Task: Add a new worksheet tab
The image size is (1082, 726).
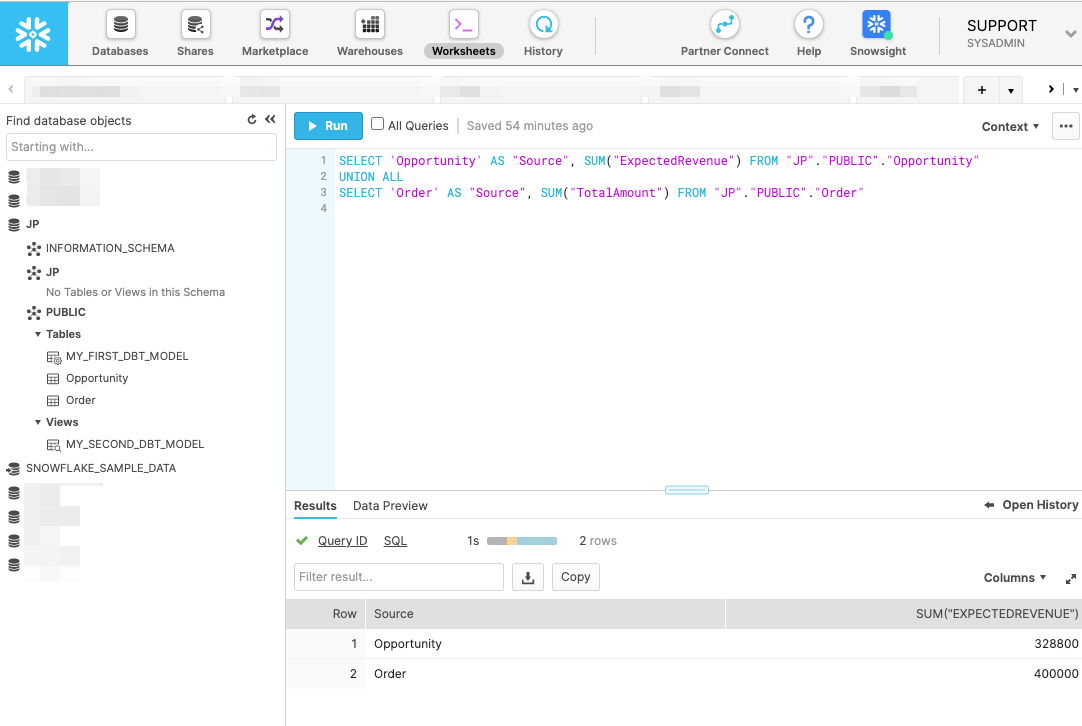Action: coord(982,90)
